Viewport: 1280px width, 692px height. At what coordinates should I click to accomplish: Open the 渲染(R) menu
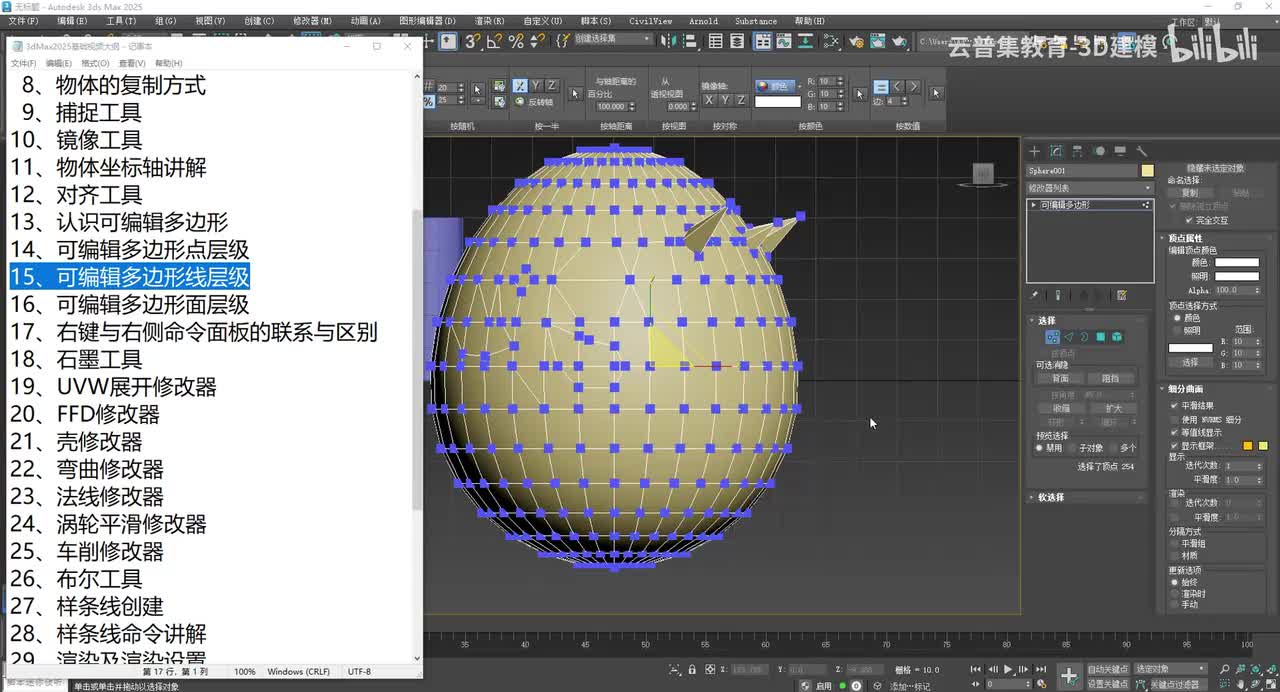(489, 20)
